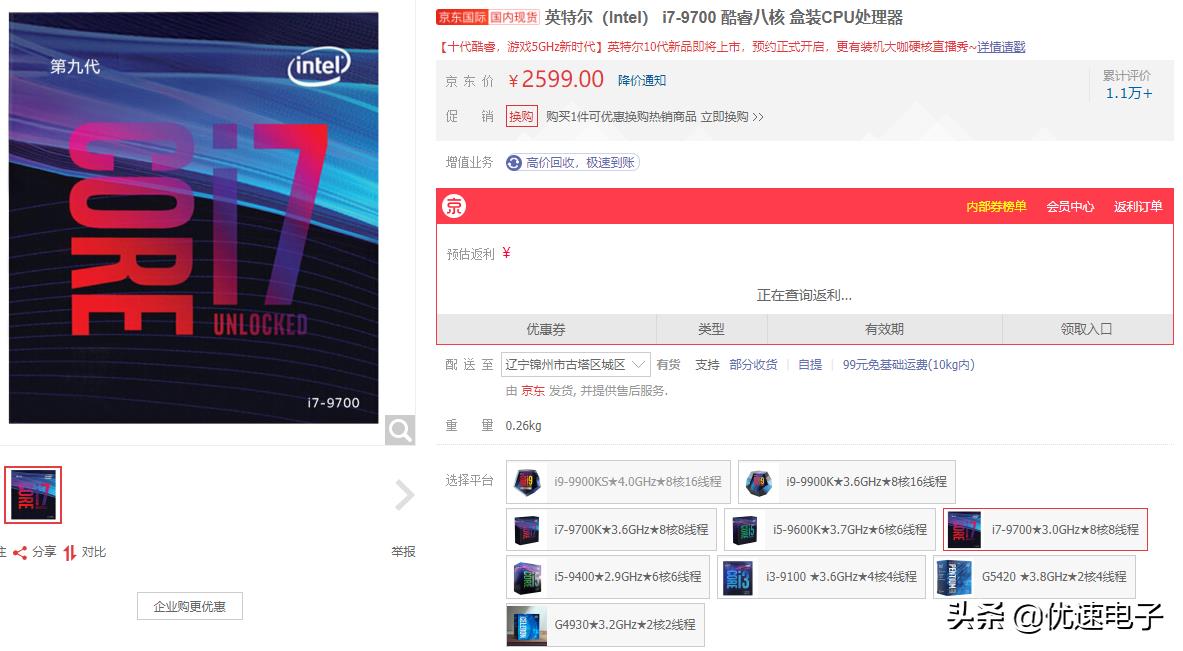Open 1.1万+ cumulative reviews count

[x=1129, y=94]
